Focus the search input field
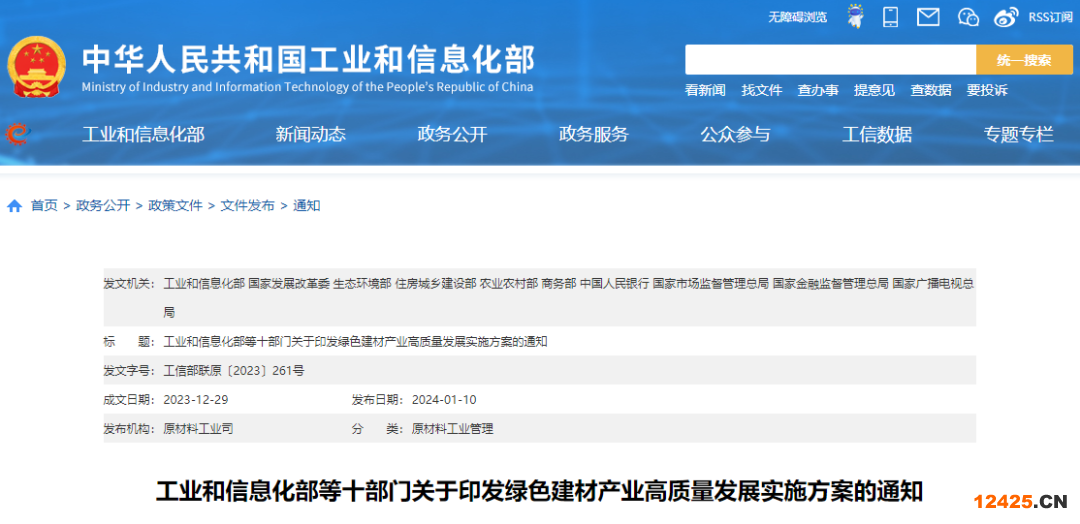The width and height of the screenshot is (1080, 524). pyautogui.click(x=830, y=60)
